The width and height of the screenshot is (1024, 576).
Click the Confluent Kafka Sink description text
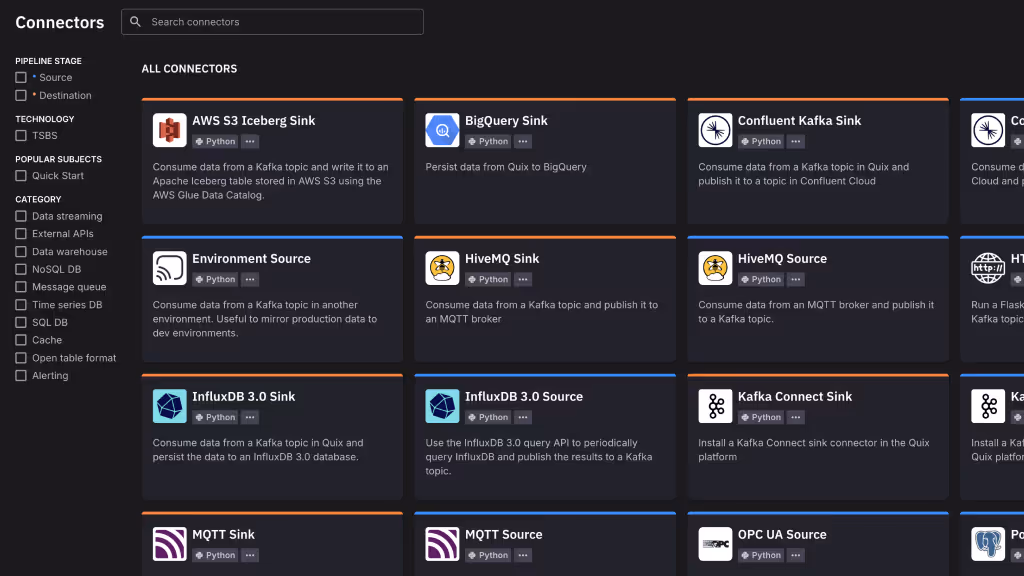803,174
